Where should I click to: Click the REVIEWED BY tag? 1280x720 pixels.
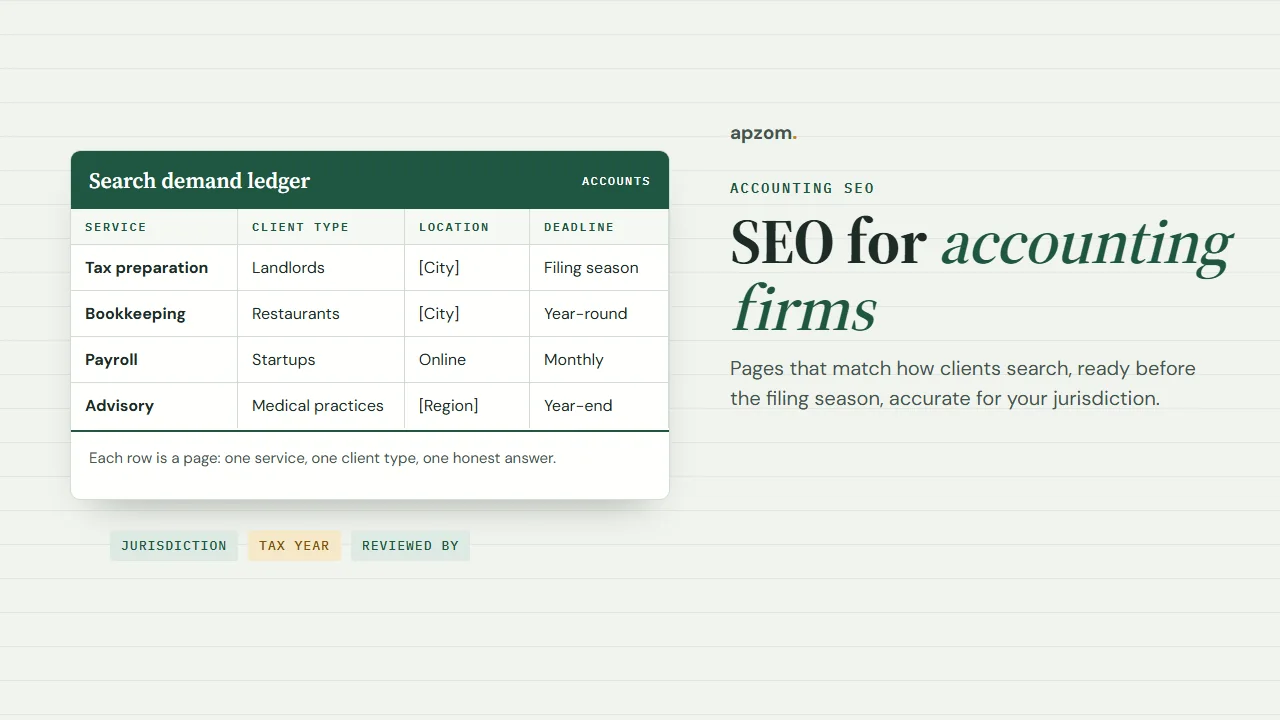click(410, 546)
